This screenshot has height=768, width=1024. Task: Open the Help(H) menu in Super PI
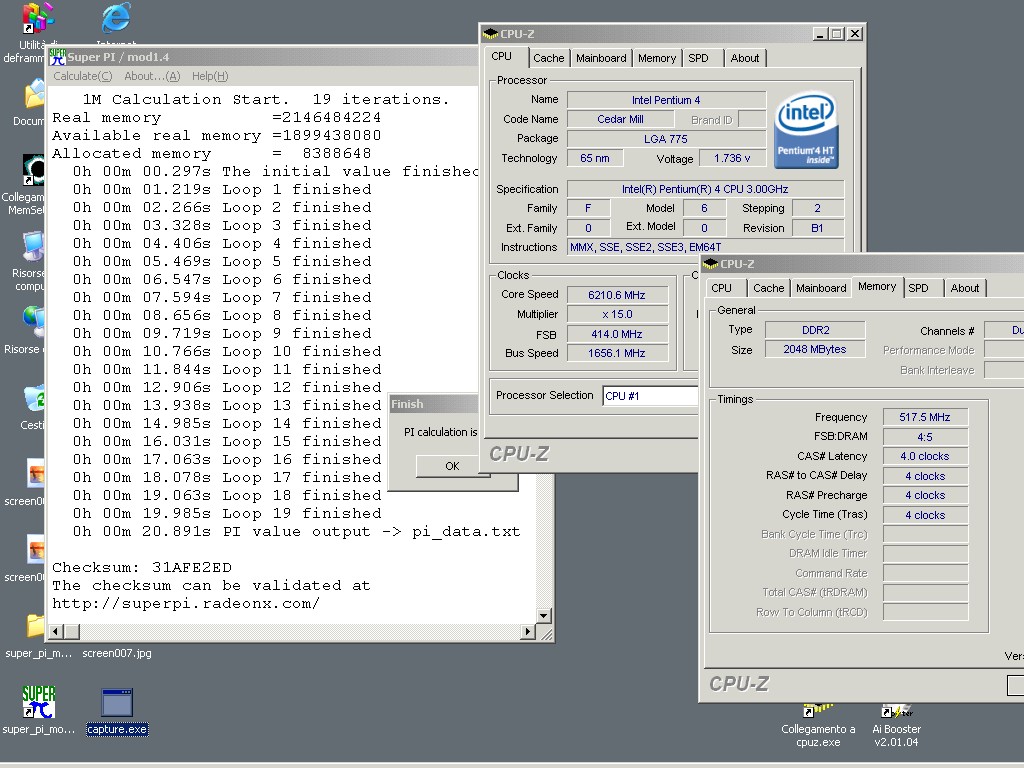(210, 76)
